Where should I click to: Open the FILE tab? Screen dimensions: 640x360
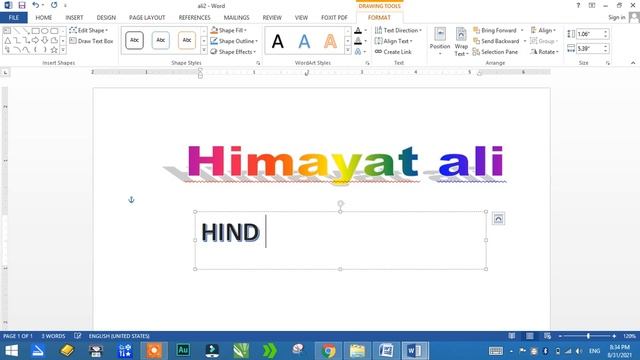13,18
